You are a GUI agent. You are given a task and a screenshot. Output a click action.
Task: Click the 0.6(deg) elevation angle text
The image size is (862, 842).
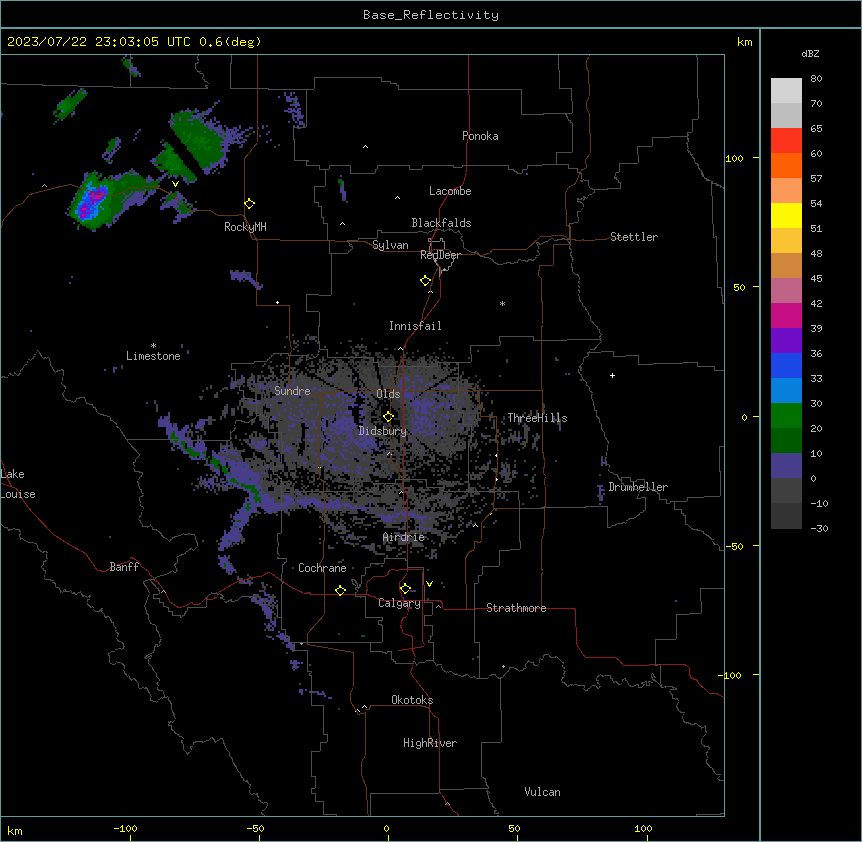(x=230, y=42)
